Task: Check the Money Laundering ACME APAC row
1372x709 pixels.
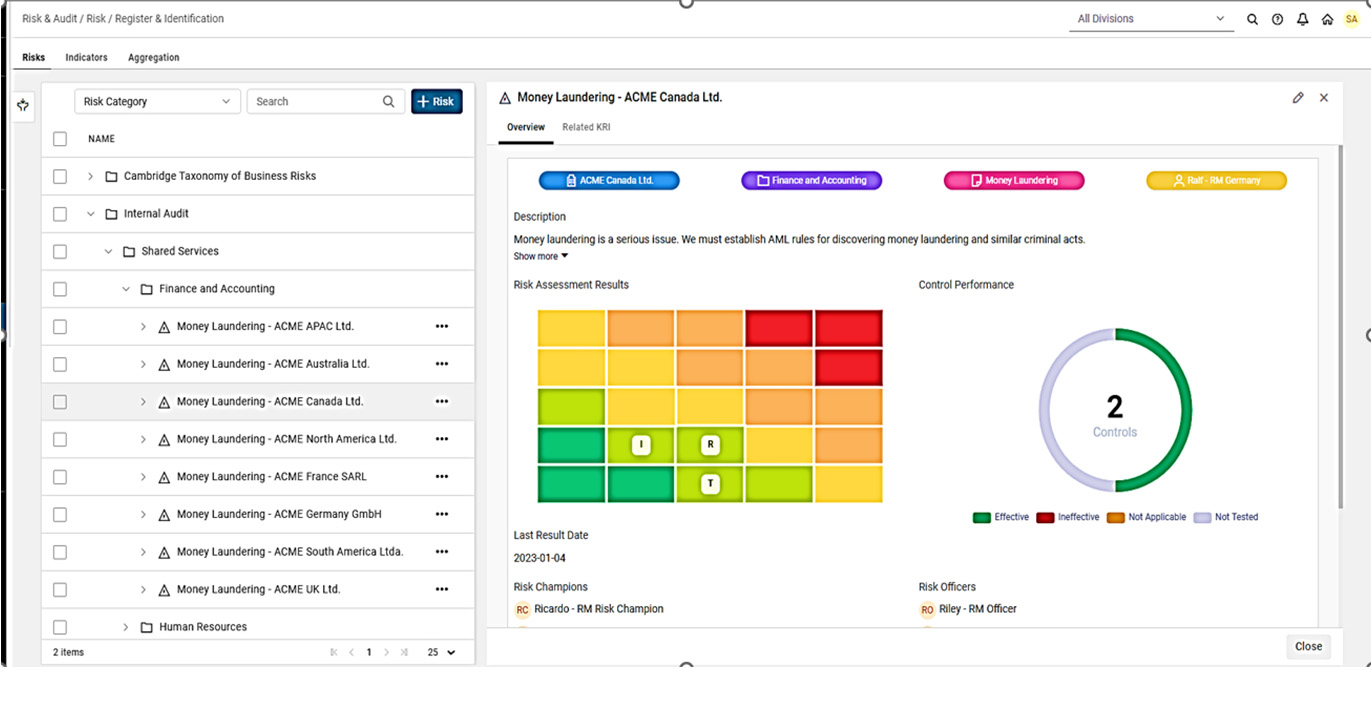Action: coord(60,327)
